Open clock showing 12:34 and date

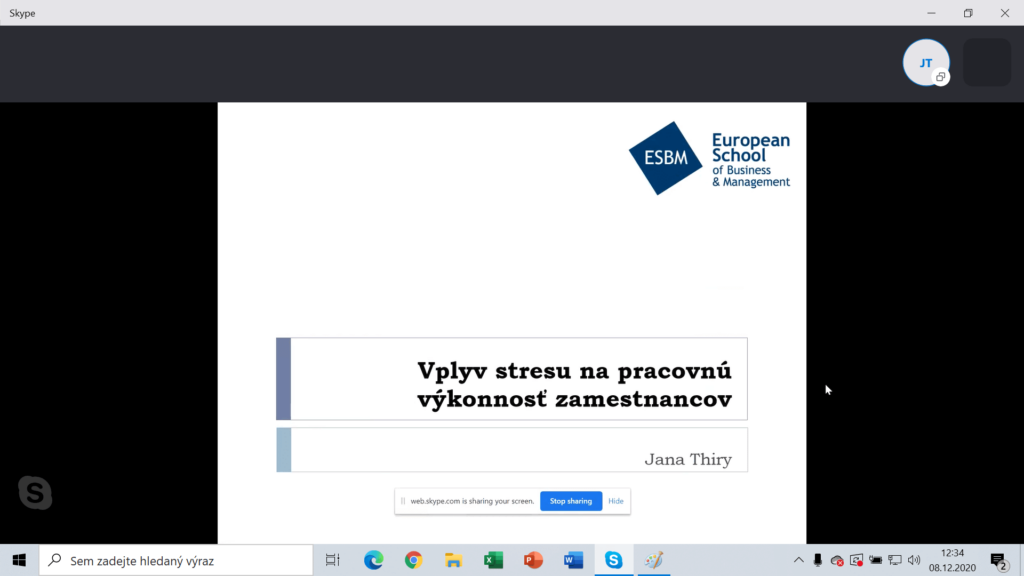pyautogui.click(x=952, y=560)
